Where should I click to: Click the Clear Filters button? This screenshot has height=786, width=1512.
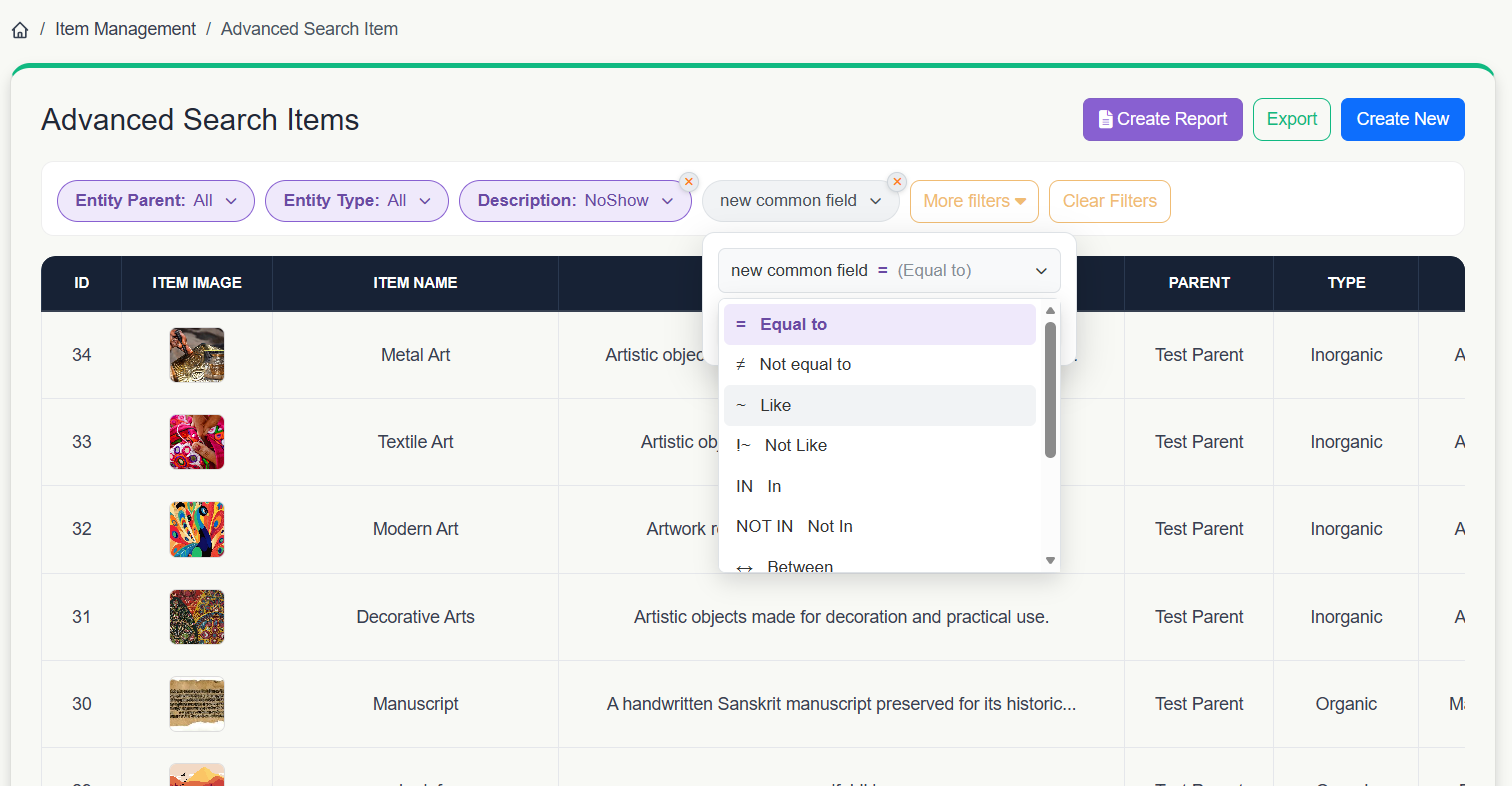click(1109, 201)
